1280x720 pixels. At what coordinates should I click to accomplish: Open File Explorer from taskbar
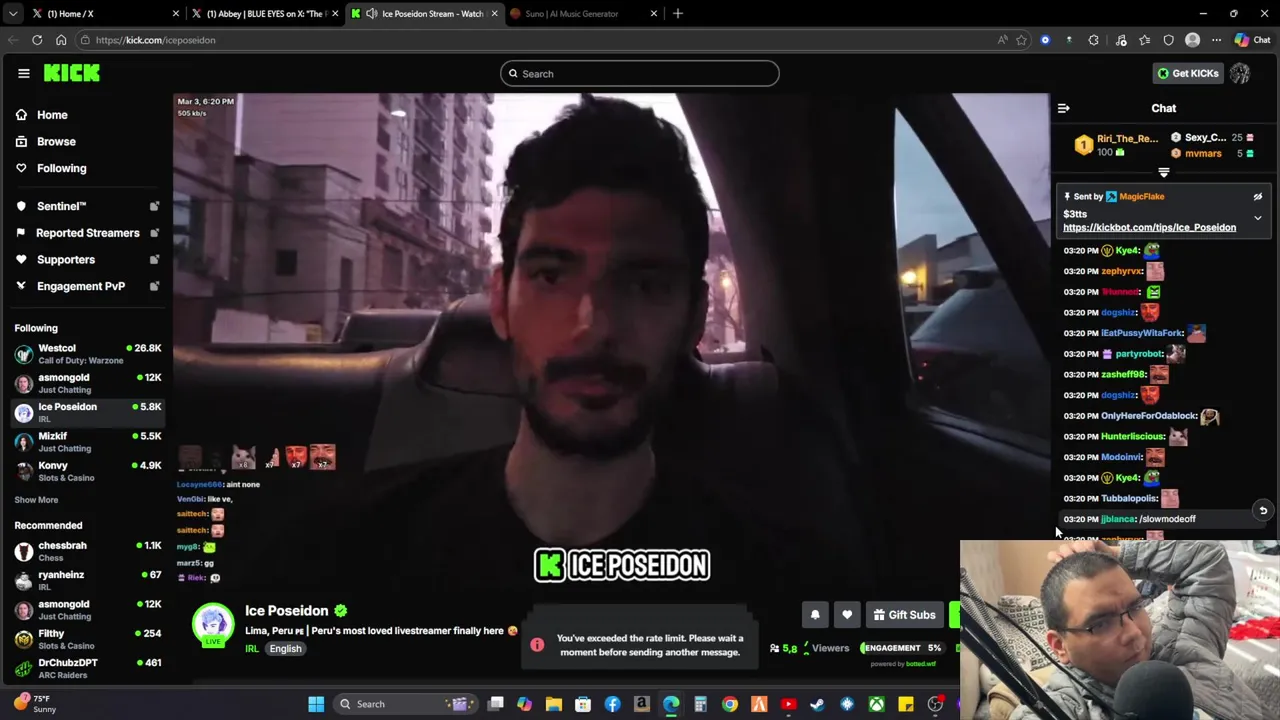(x=554, y=705)
